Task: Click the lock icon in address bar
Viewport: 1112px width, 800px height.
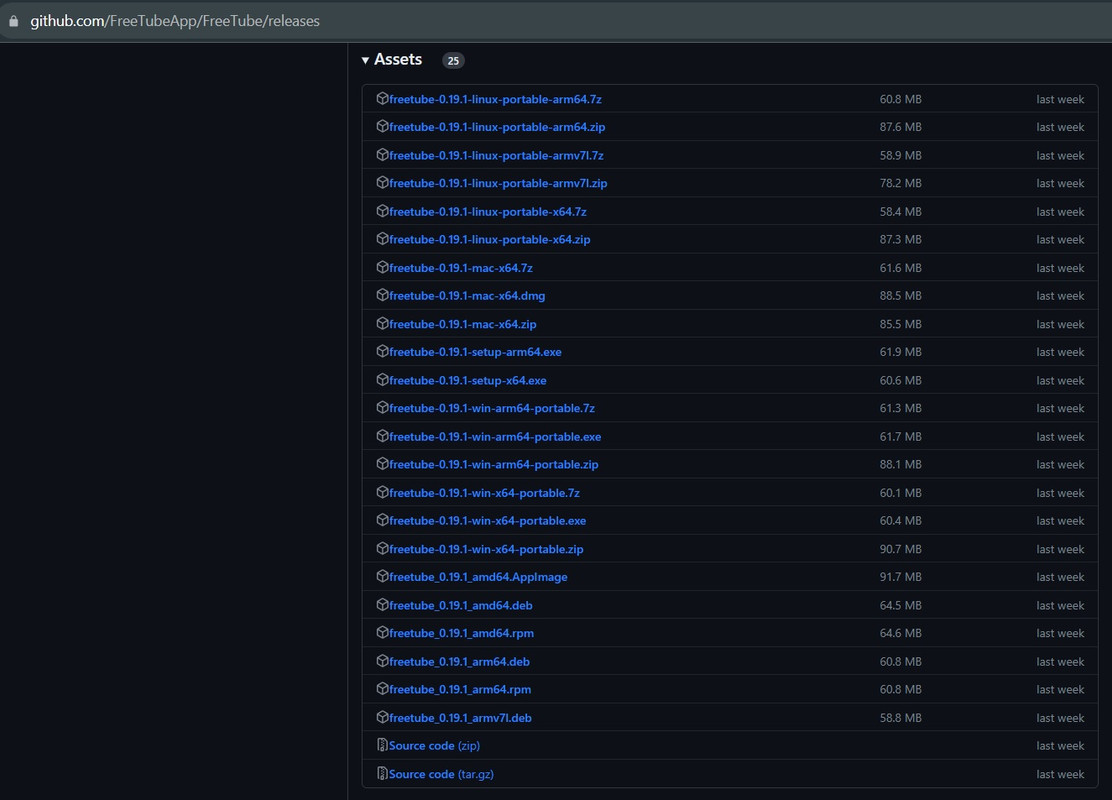Action: coord(13,21)
